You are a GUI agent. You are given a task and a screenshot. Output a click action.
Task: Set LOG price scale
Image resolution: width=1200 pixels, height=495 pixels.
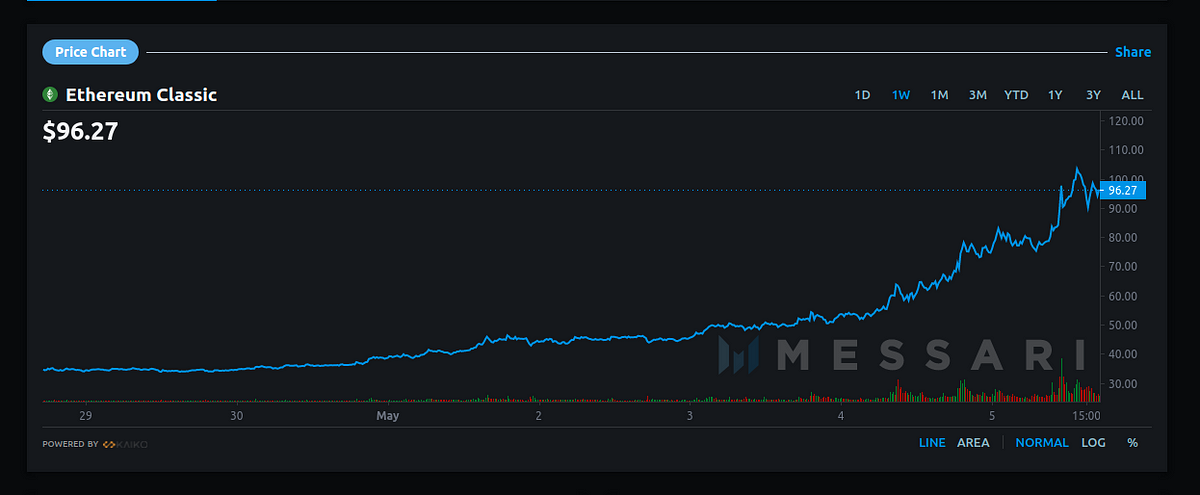coord(1093,443)
